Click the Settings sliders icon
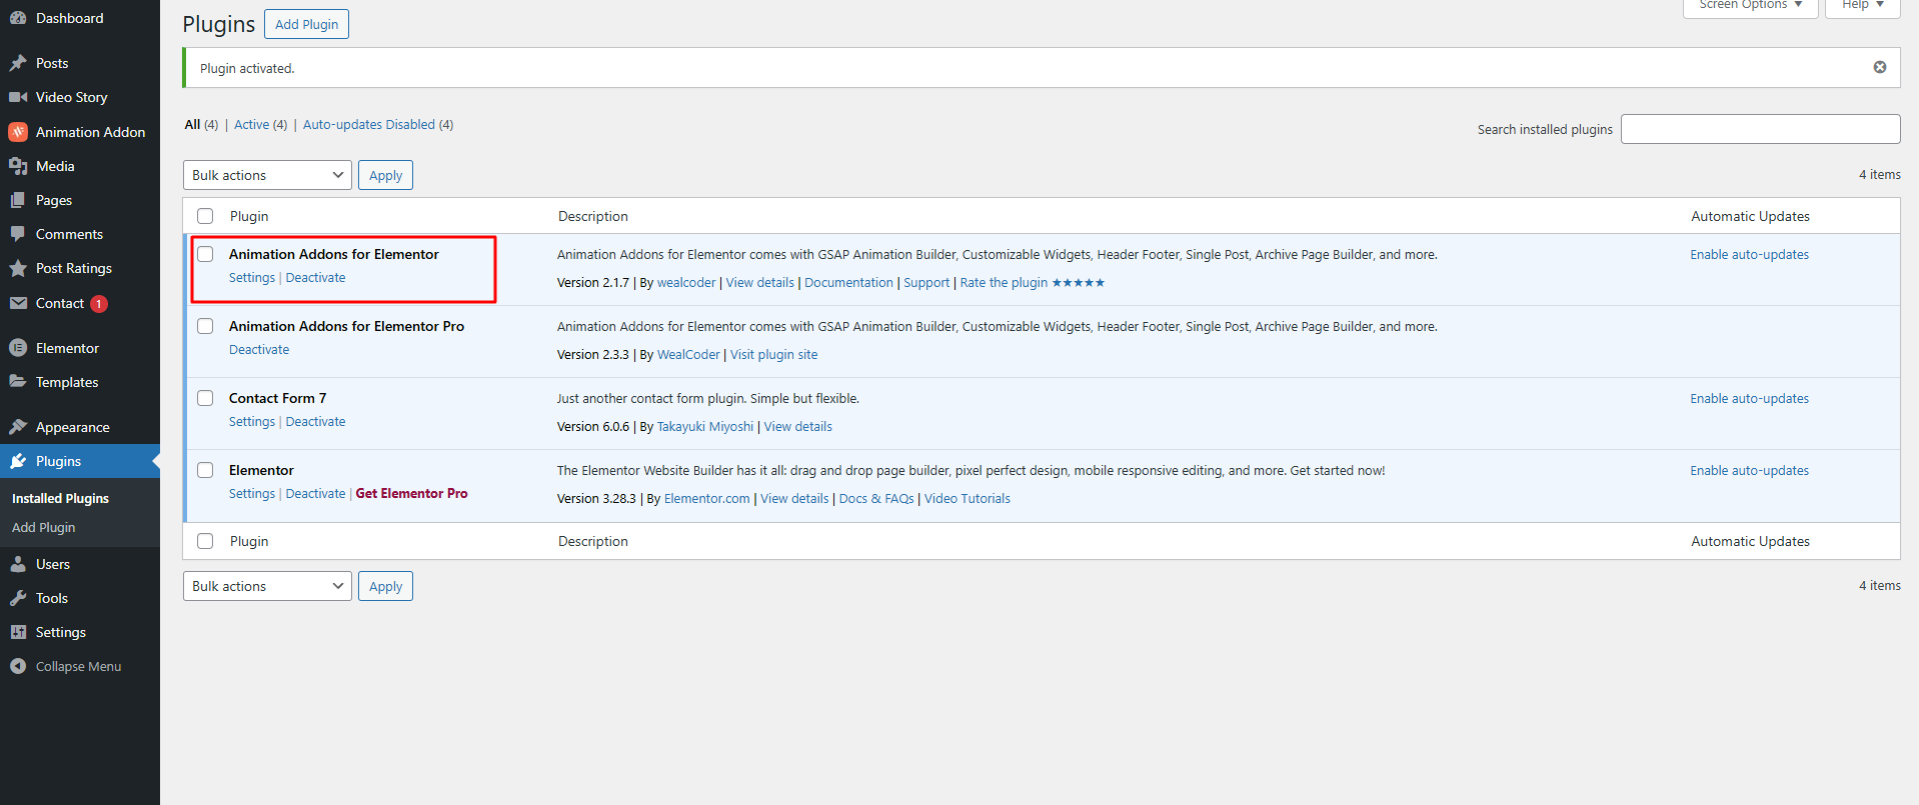The height and width of the screenshot is (805, 1919). pos(18,632)
